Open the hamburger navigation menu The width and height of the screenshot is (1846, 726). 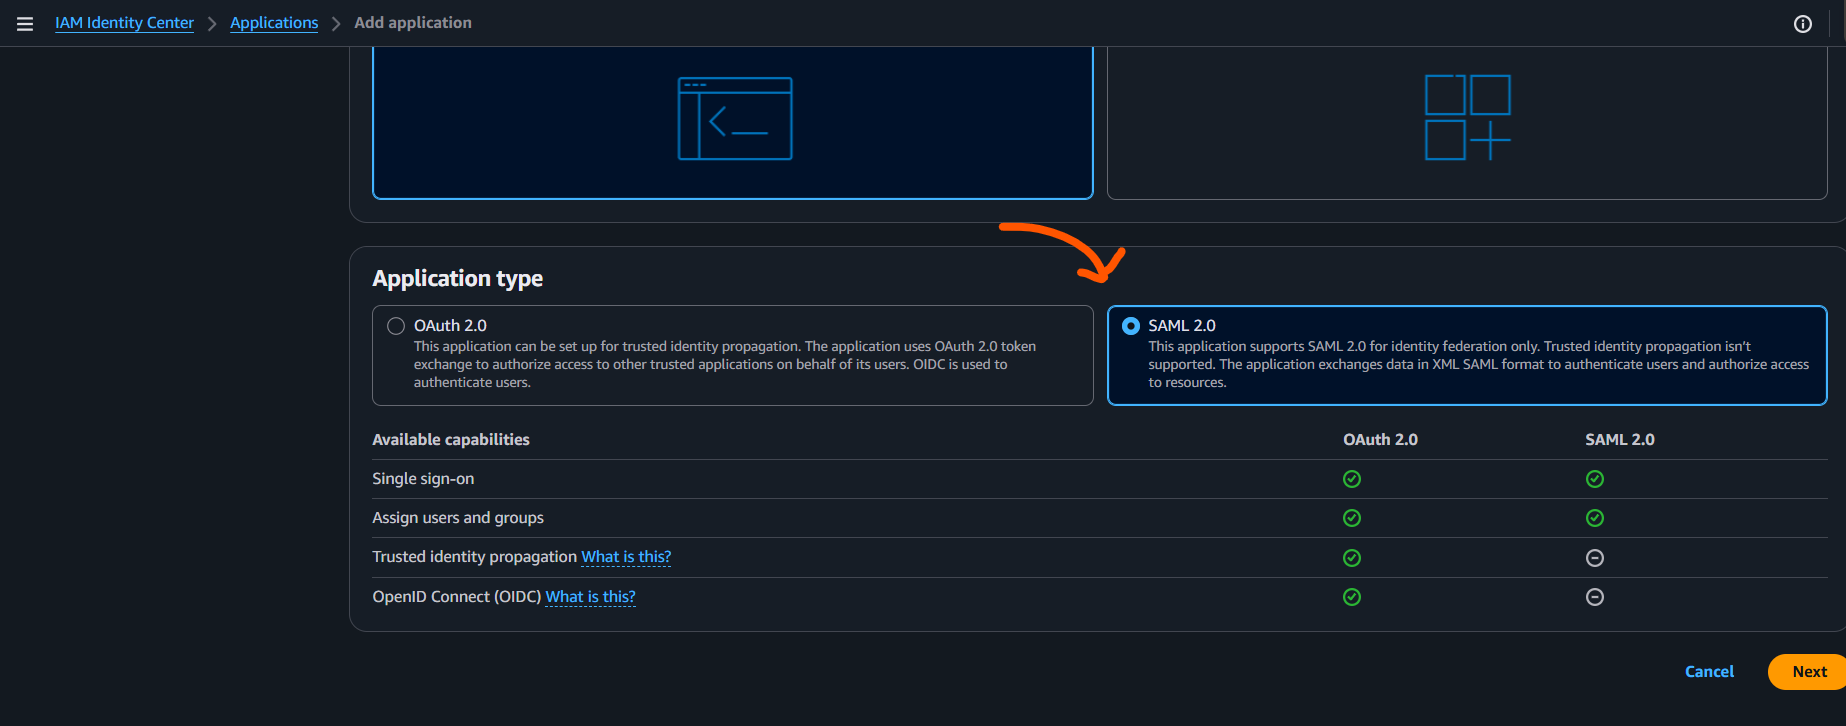point(25,24)
